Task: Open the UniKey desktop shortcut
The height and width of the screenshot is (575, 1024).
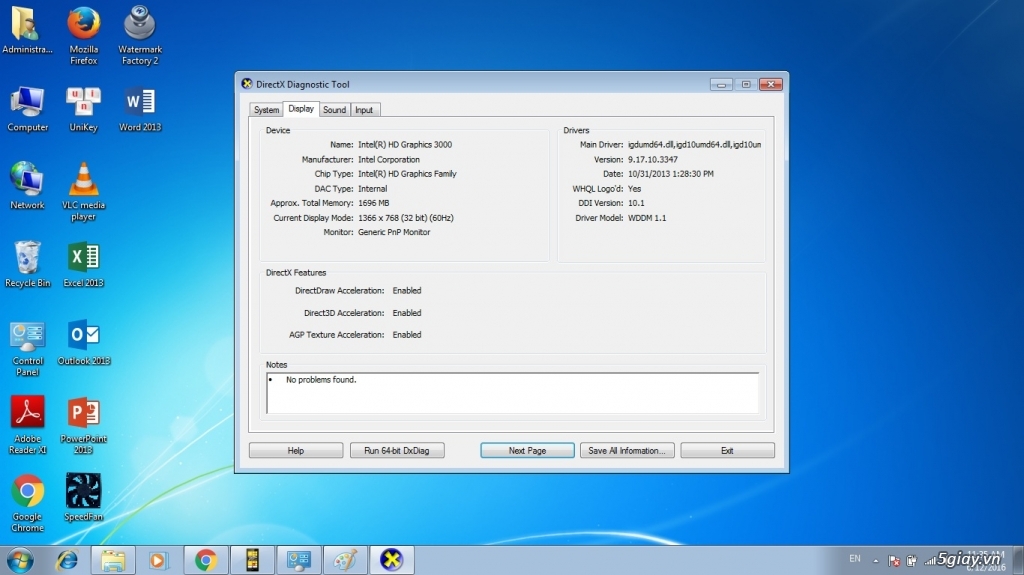Action: point(84,103)
